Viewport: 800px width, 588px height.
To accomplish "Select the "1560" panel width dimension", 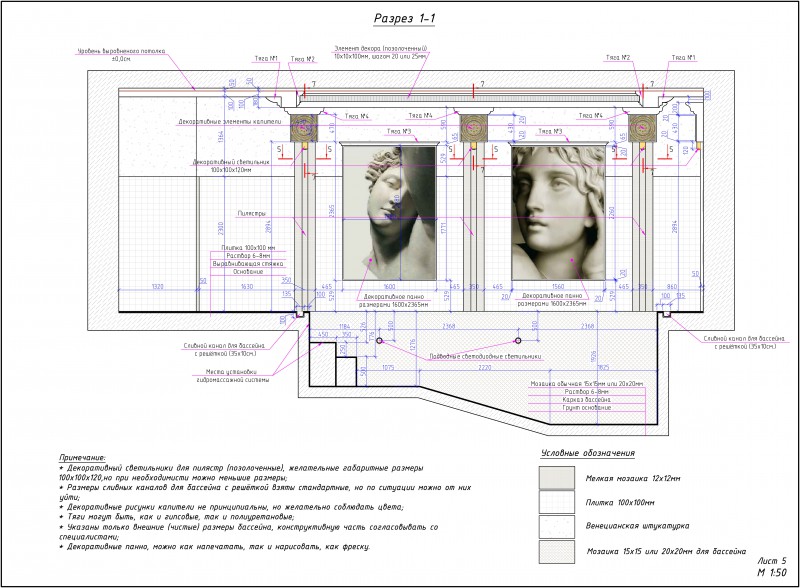I will (x=558, y=286).
